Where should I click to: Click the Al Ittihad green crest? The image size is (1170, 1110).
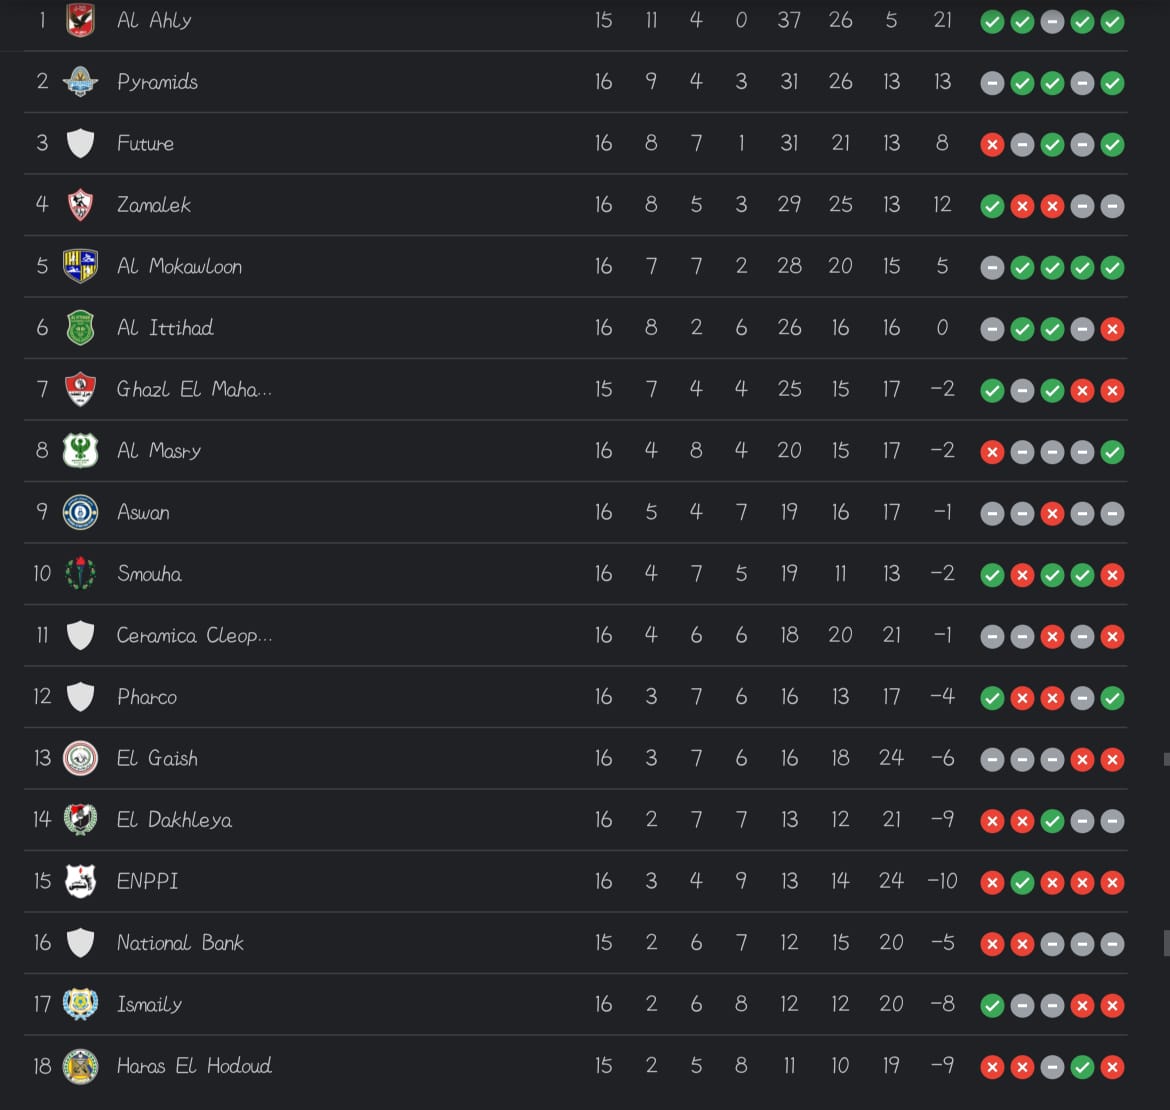(80, 328)
